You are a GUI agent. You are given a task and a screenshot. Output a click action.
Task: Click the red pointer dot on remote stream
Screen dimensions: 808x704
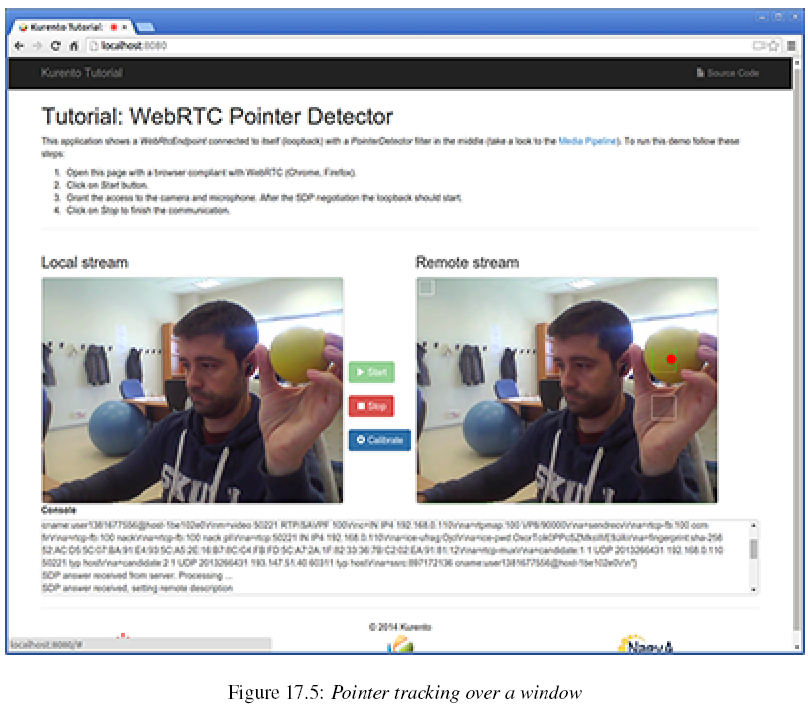click(x=671, y=359)
